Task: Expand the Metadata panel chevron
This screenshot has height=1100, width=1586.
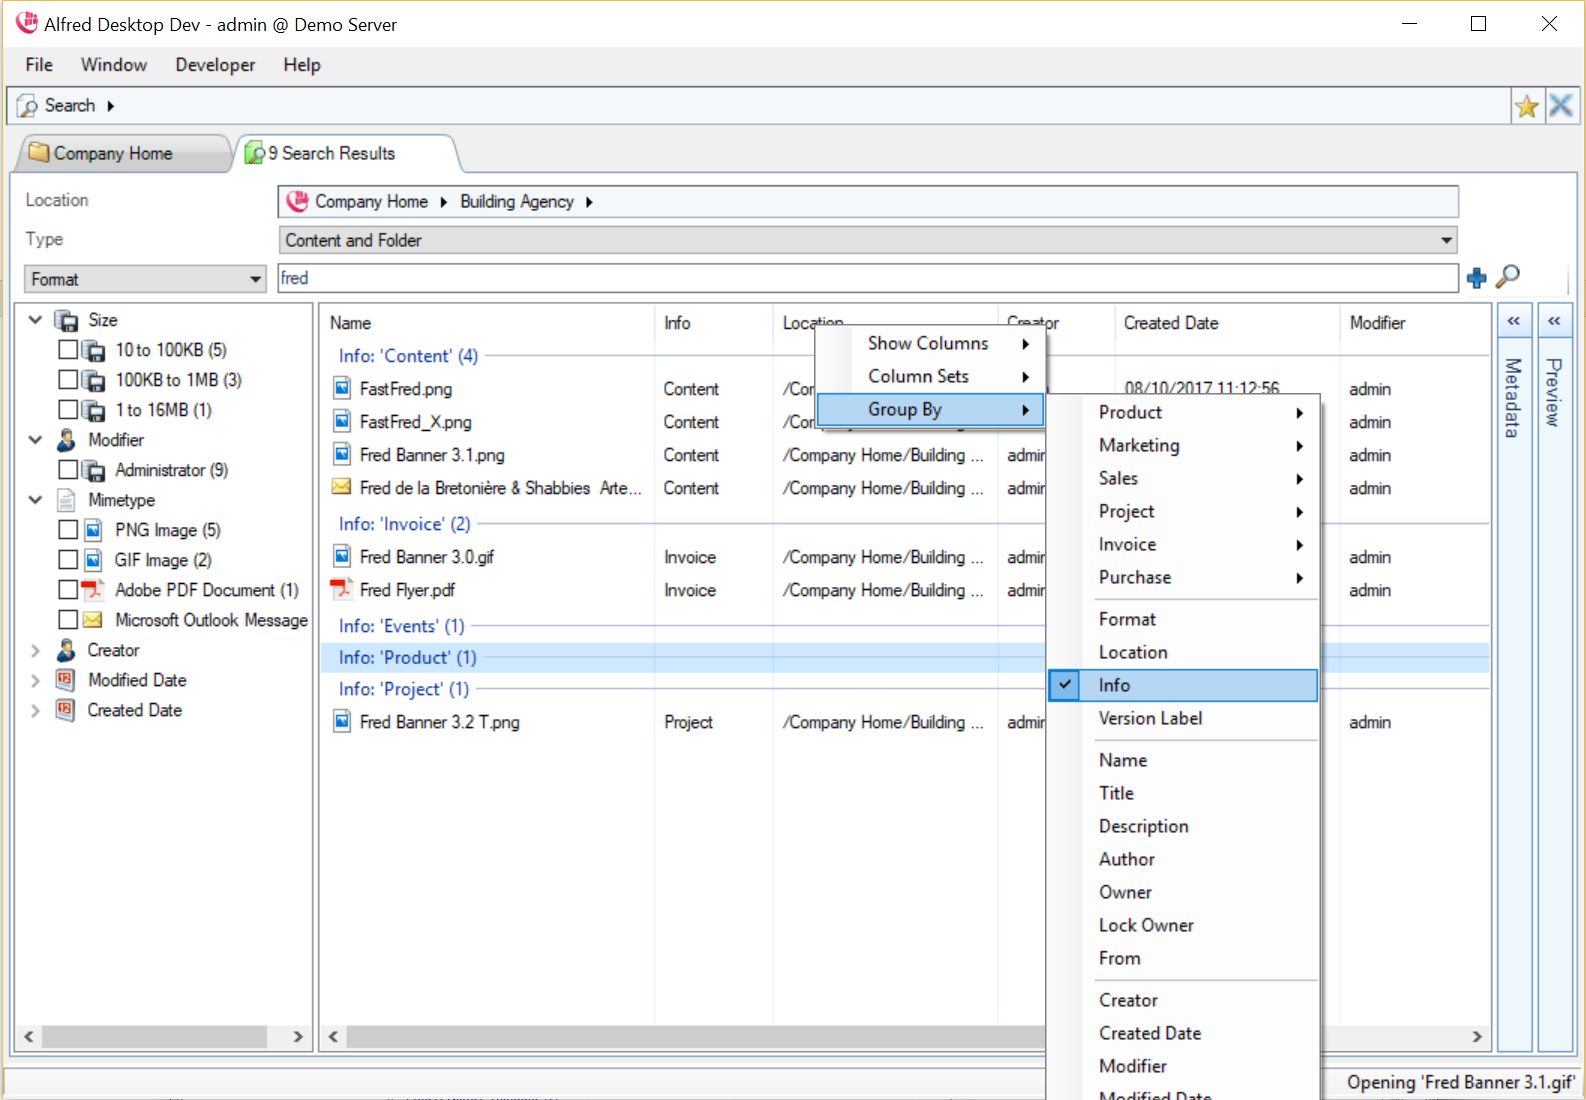Action: pyautogui.click(x=1513, y=321)
